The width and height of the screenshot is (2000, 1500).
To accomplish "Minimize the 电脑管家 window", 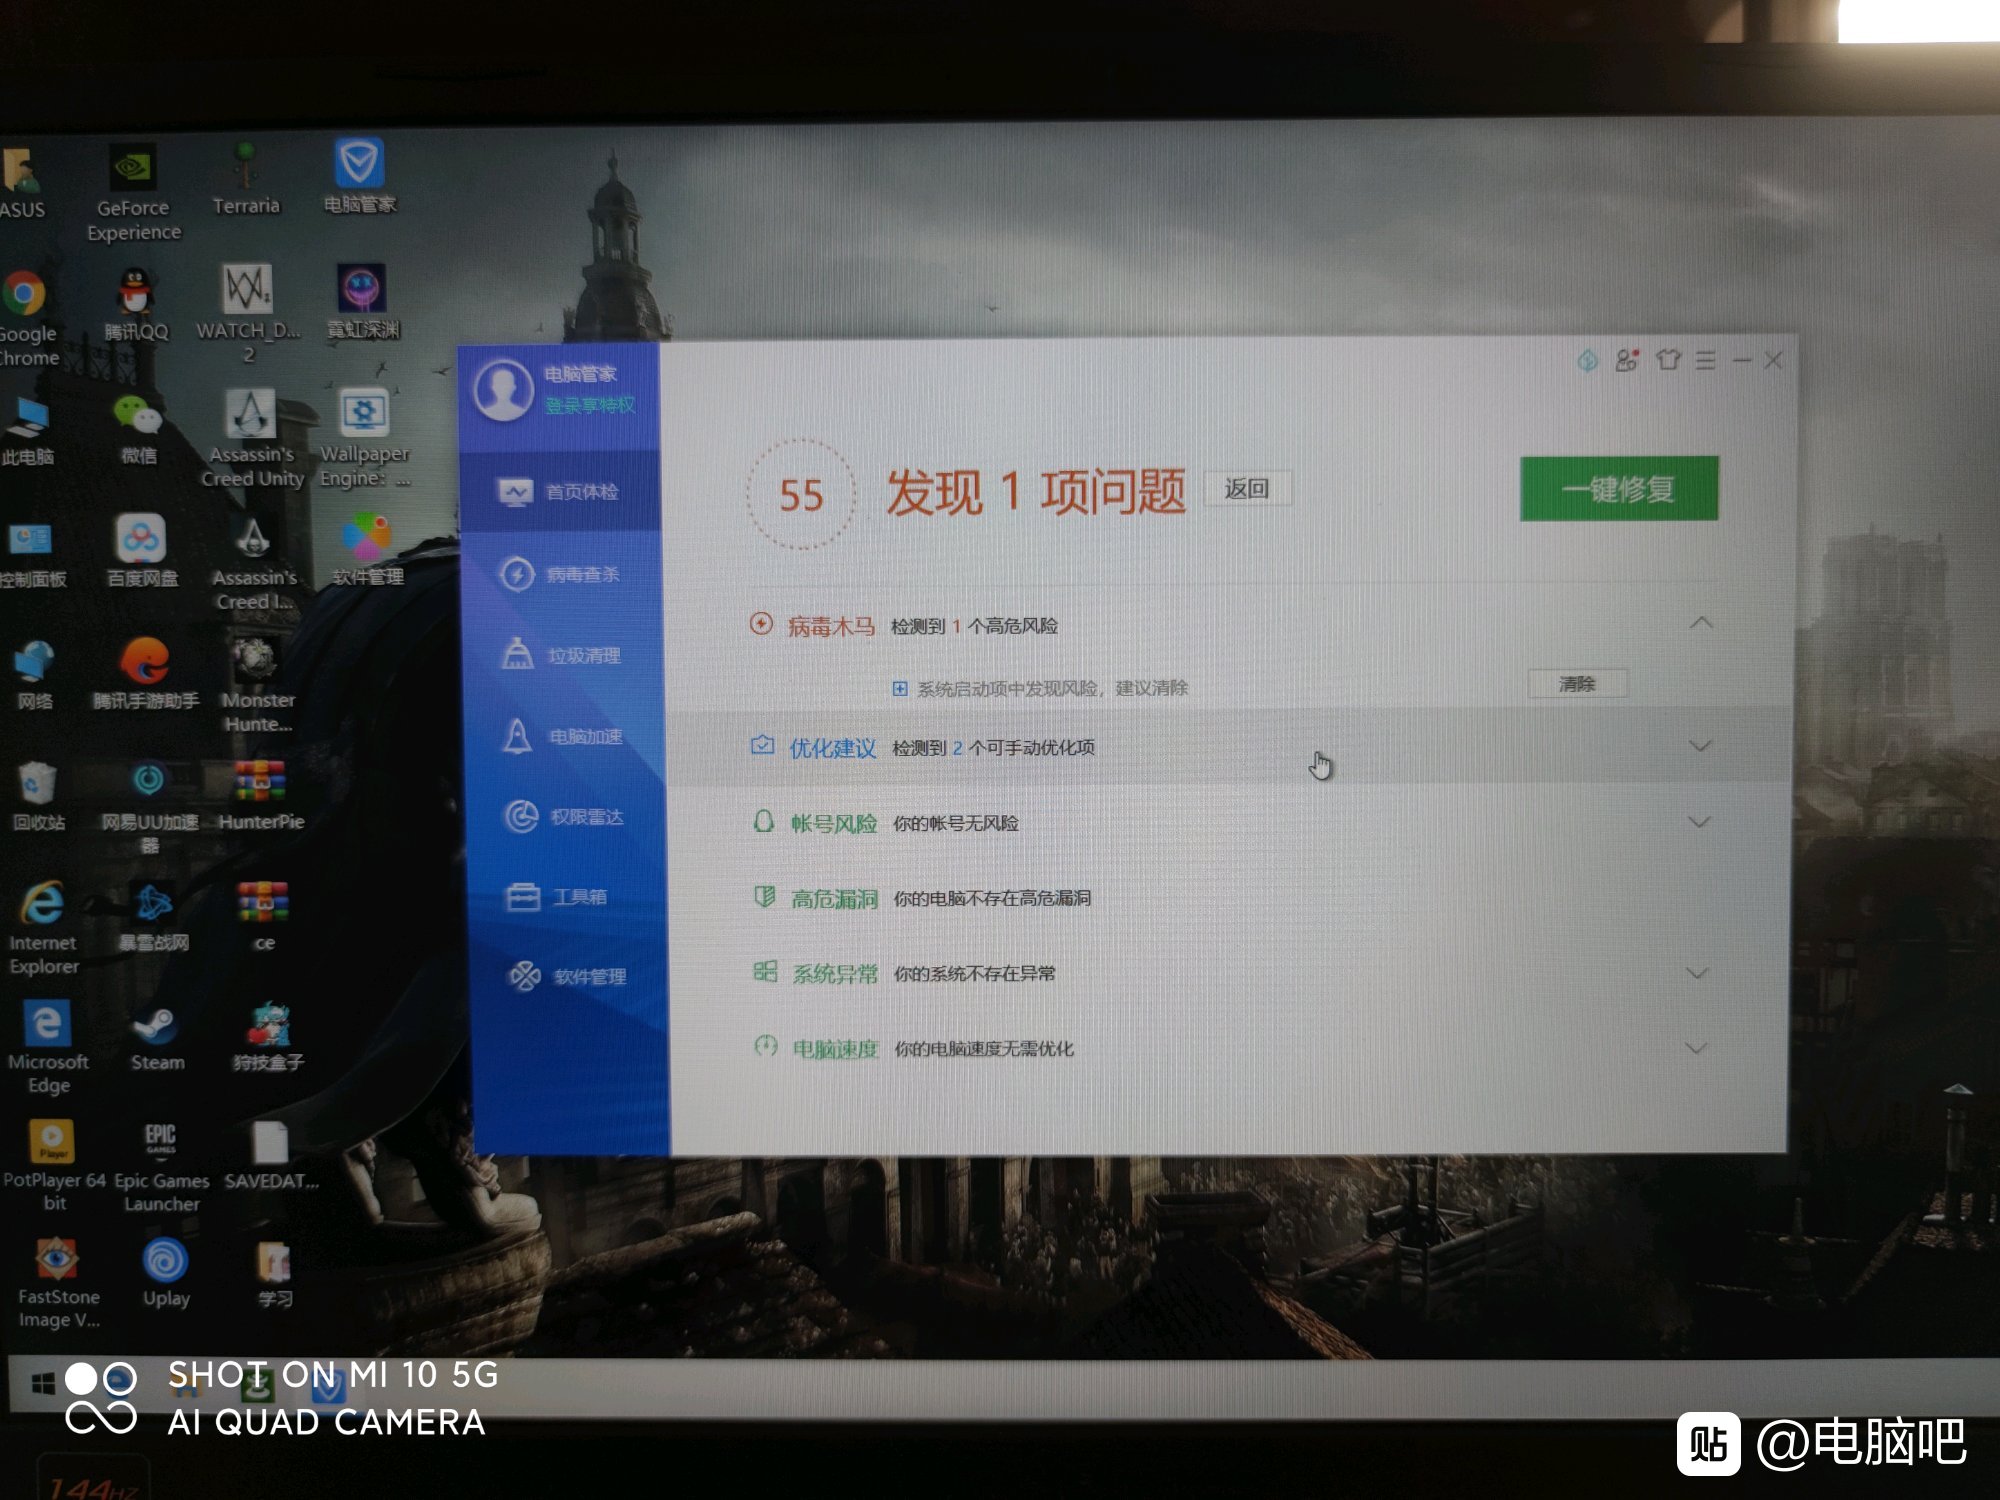I will 1742,360.
